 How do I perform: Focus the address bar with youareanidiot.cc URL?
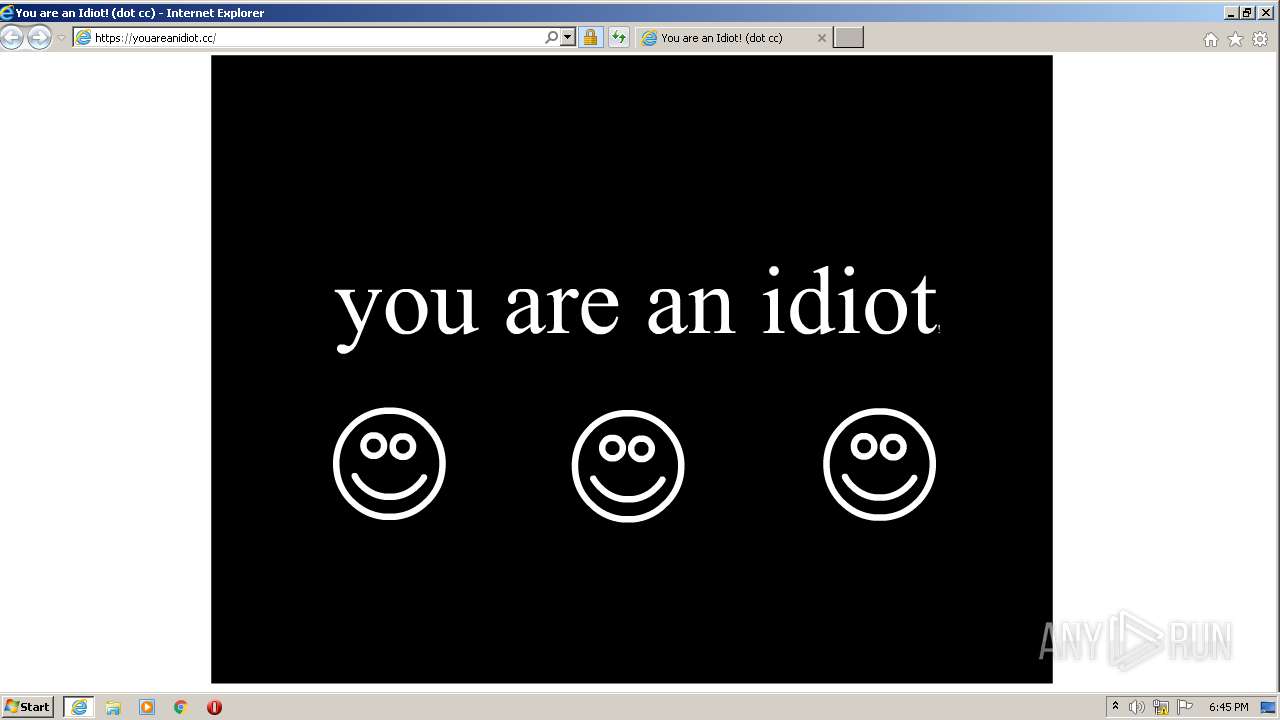(310, 38)
